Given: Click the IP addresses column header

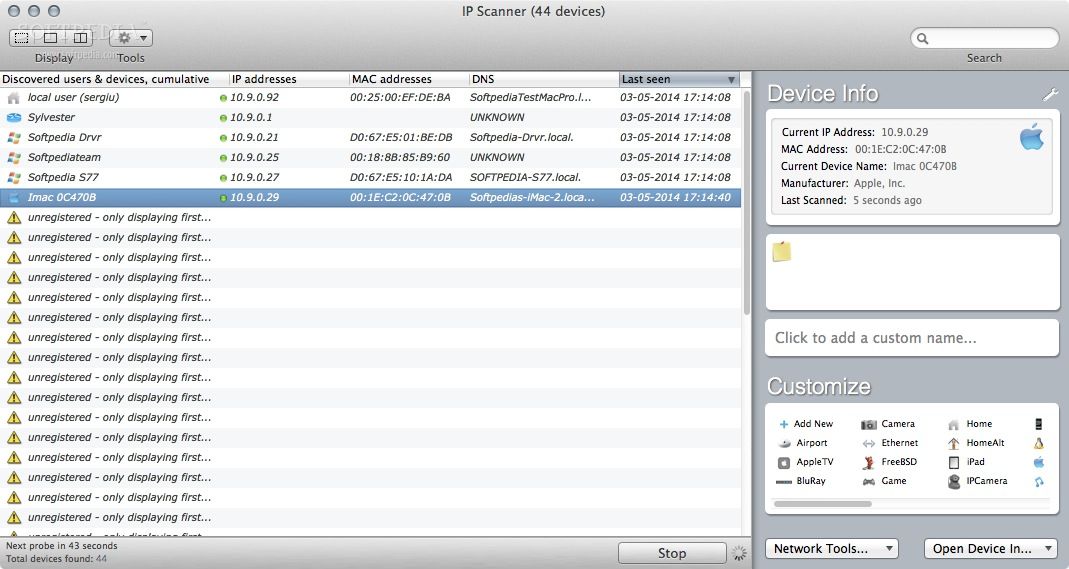Looking at the screenshot, I should pos(288,79).
